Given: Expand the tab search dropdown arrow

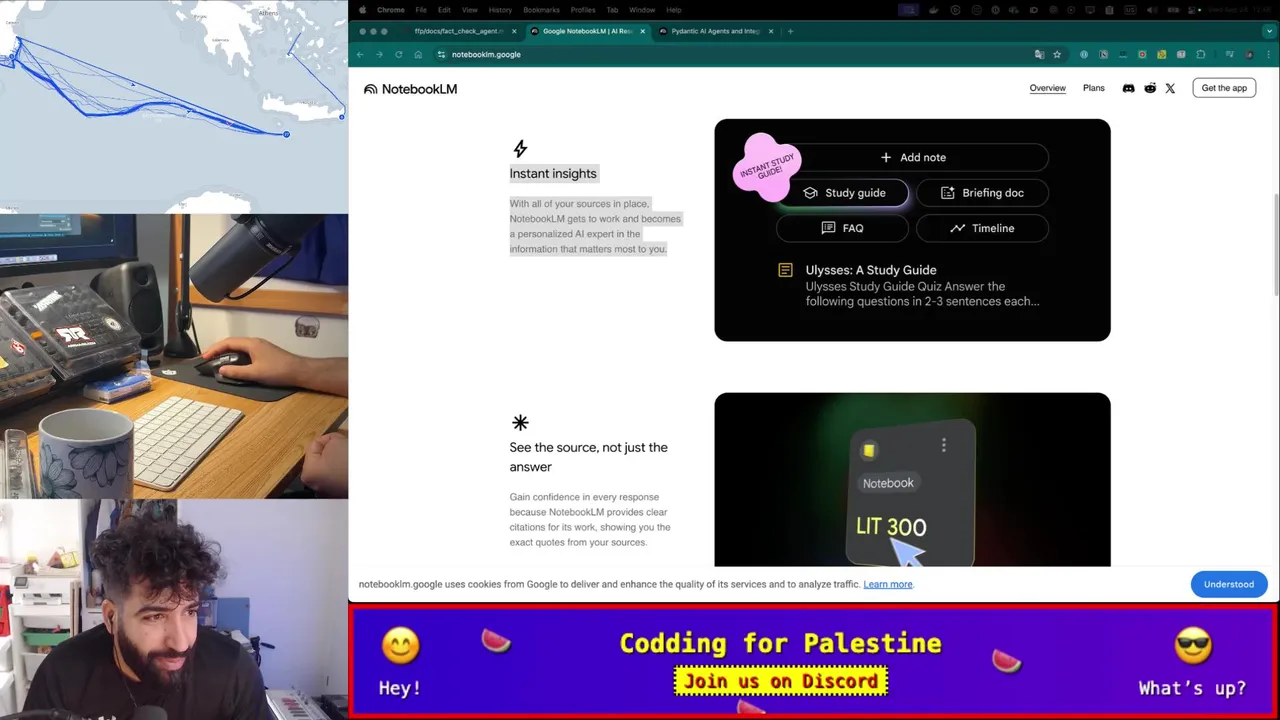Looking at the screenshot, I should click(1270, 31).
